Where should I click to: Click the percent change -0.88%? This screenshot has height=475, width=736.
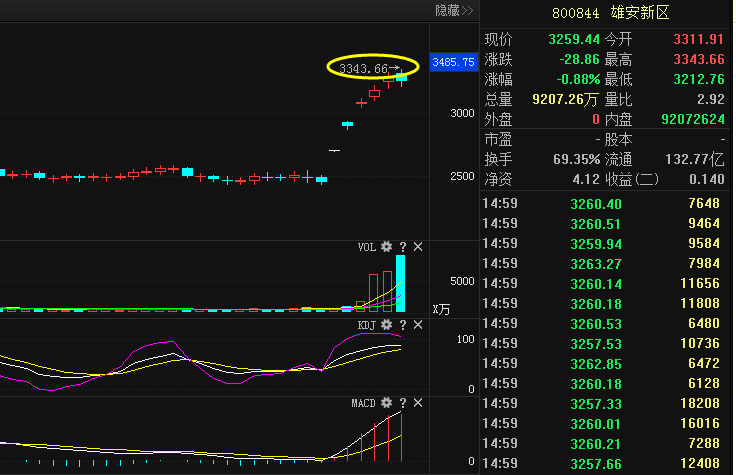click(x=578, y=79)
